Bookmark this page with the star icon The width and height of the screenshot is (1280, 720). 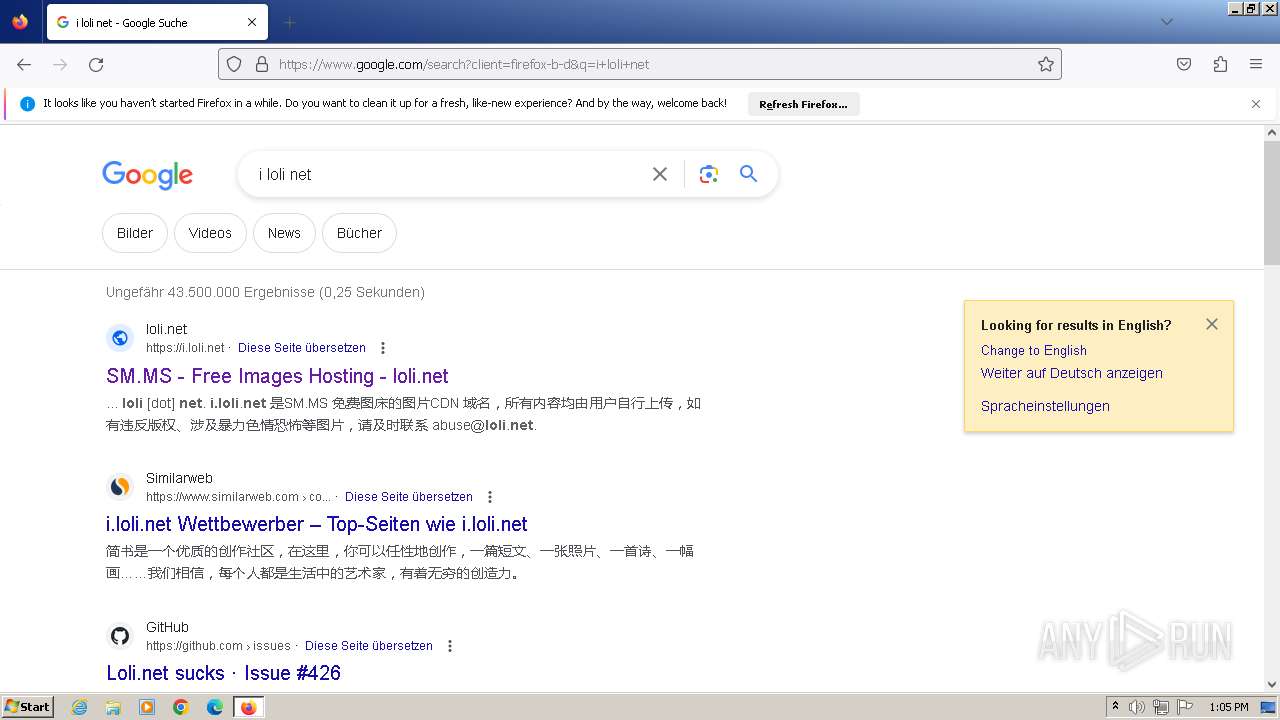(x=1046, y=64)
